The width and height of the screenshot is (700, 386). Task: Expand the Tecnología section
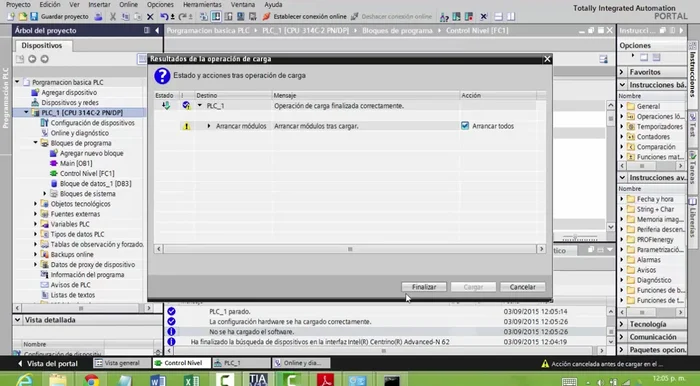pos(622,324)
